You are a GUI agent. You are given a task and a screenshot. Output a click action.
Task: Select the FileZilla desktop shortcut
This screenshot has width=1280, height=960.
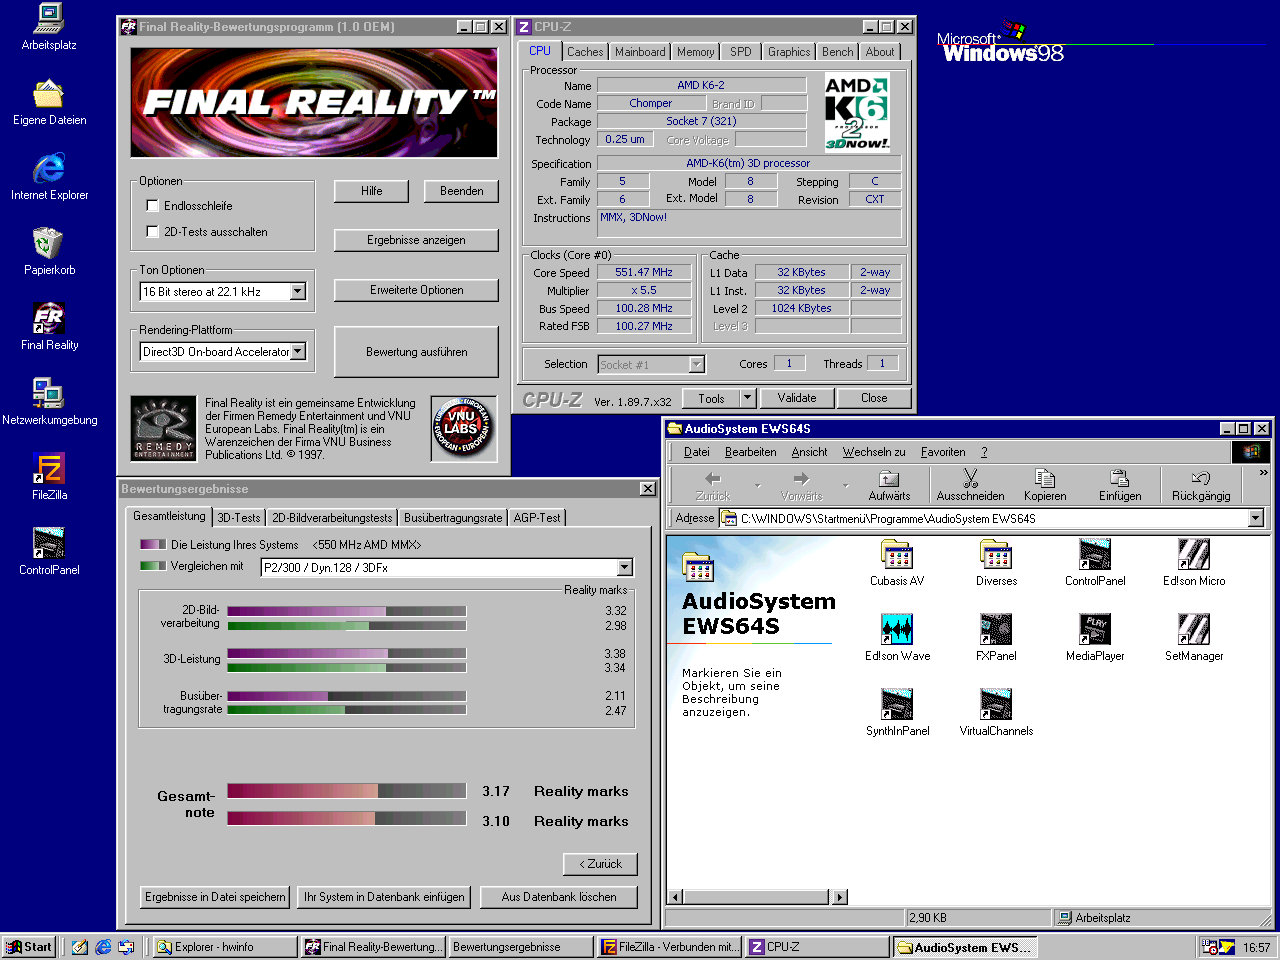point(49,468)
